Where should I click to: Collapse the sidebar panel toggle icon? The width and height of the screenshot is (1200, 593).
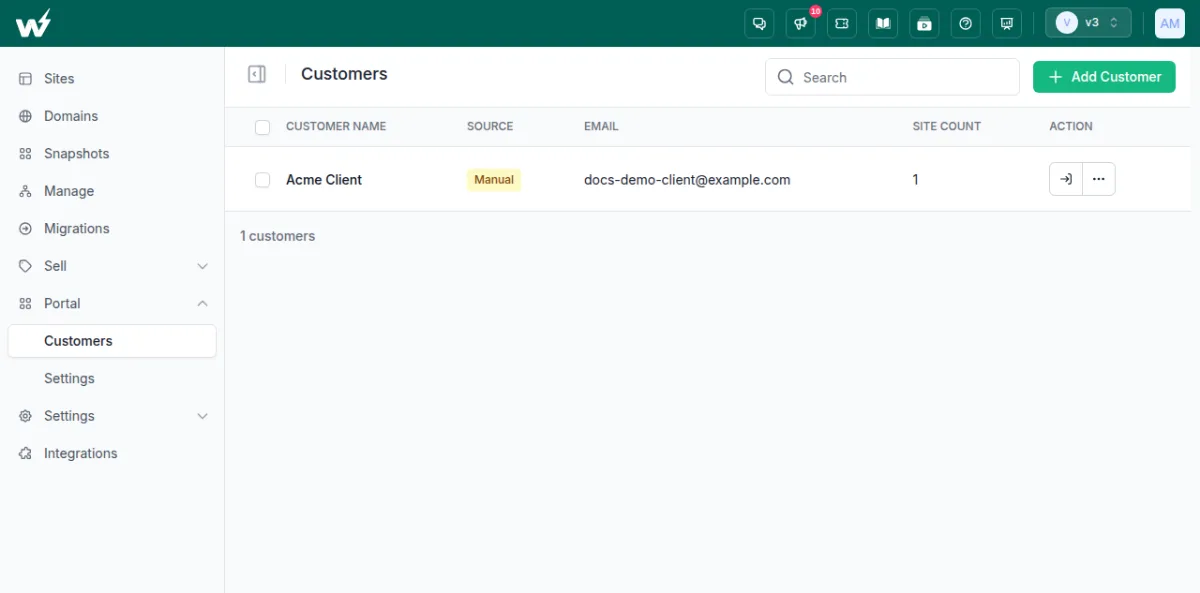pos(257,74)
